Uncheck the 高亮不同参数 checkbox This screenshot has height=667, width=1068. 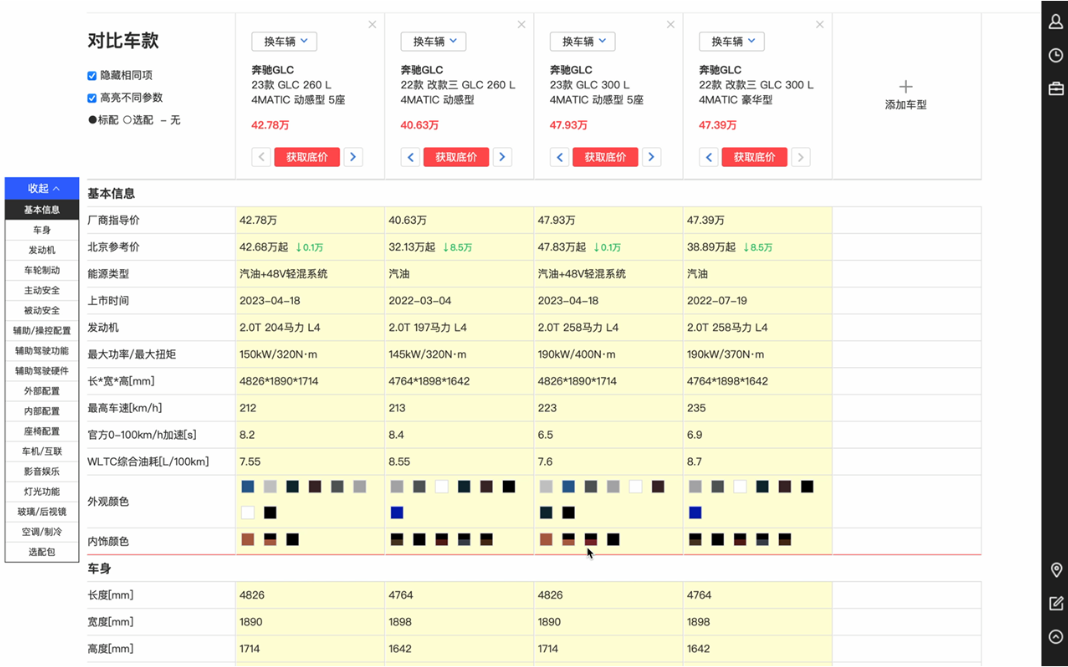92,98
